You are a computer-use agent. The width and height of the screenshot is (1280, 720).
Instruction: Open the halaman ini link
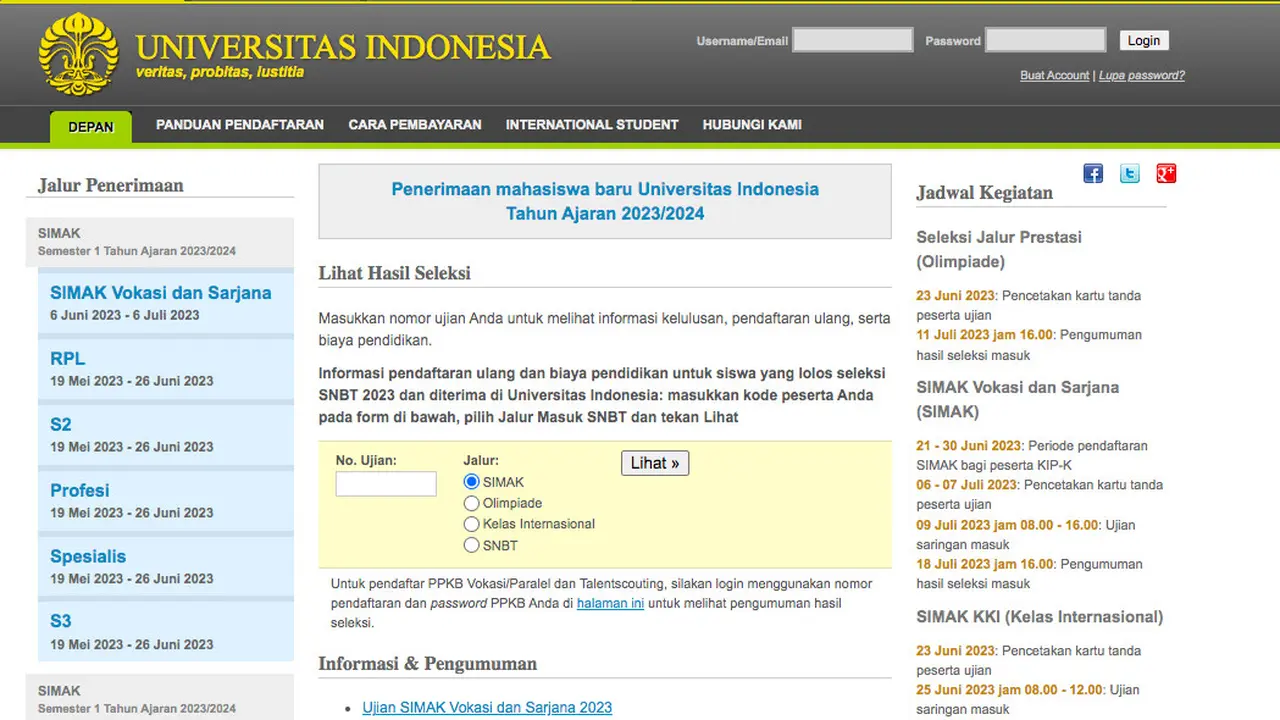[x=610, y=603]
